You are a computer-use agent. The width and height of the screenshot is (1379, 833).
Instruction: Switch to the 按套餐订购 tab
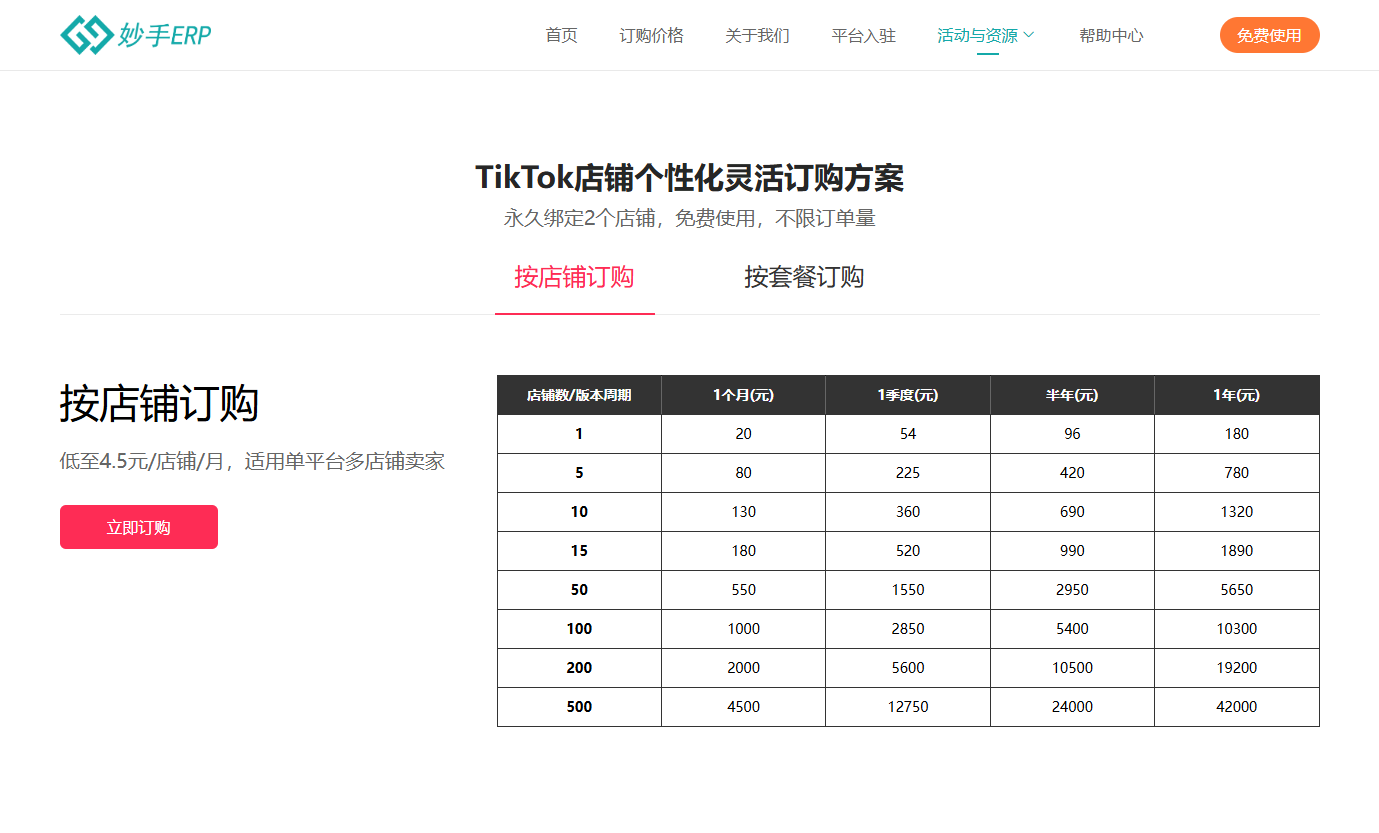[x=804, y=277]
